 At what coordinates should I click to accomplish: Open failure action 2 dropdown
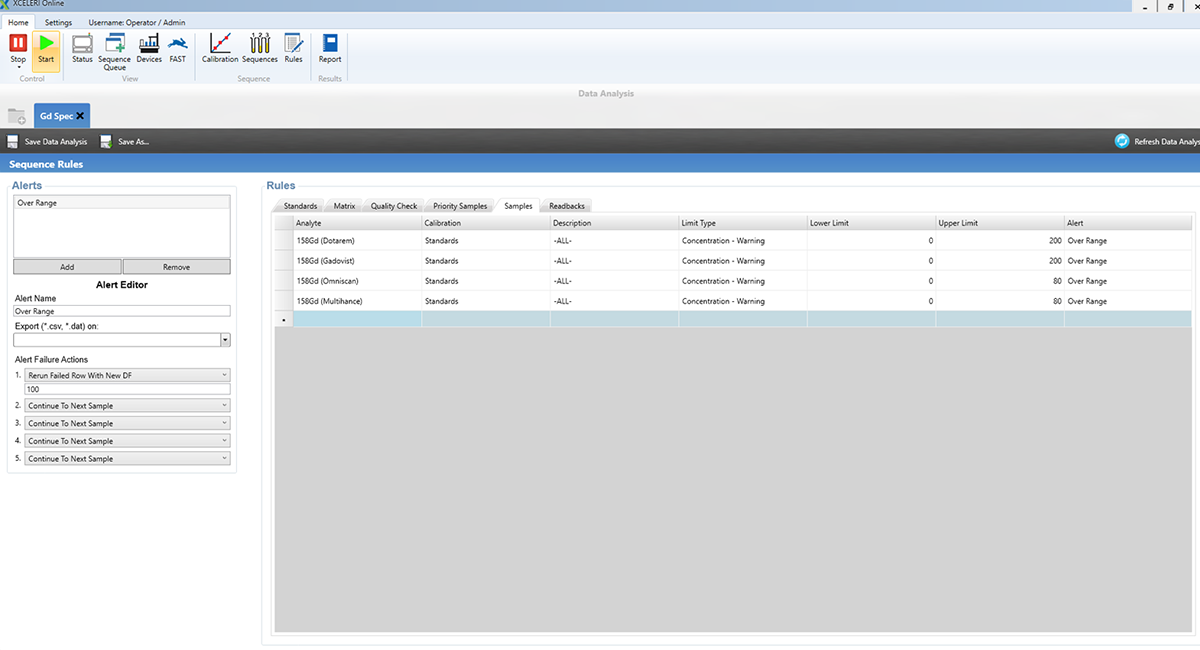(x=128, y=406)
